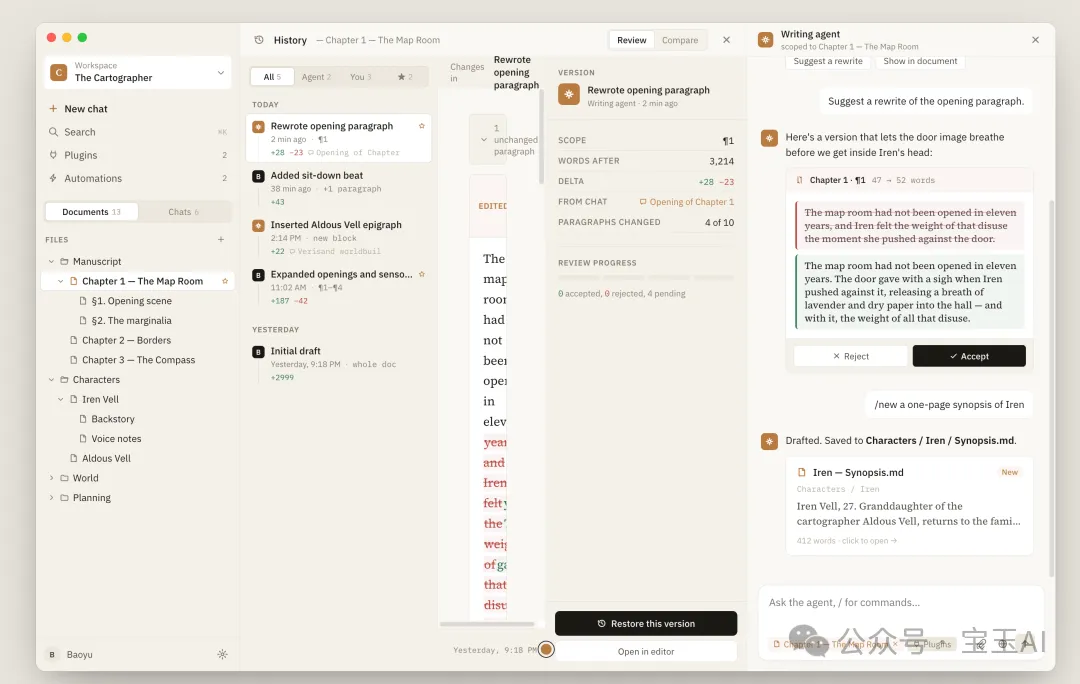
Task: Open the workspace dropdown The Cartographer
Action: point(138,72)
